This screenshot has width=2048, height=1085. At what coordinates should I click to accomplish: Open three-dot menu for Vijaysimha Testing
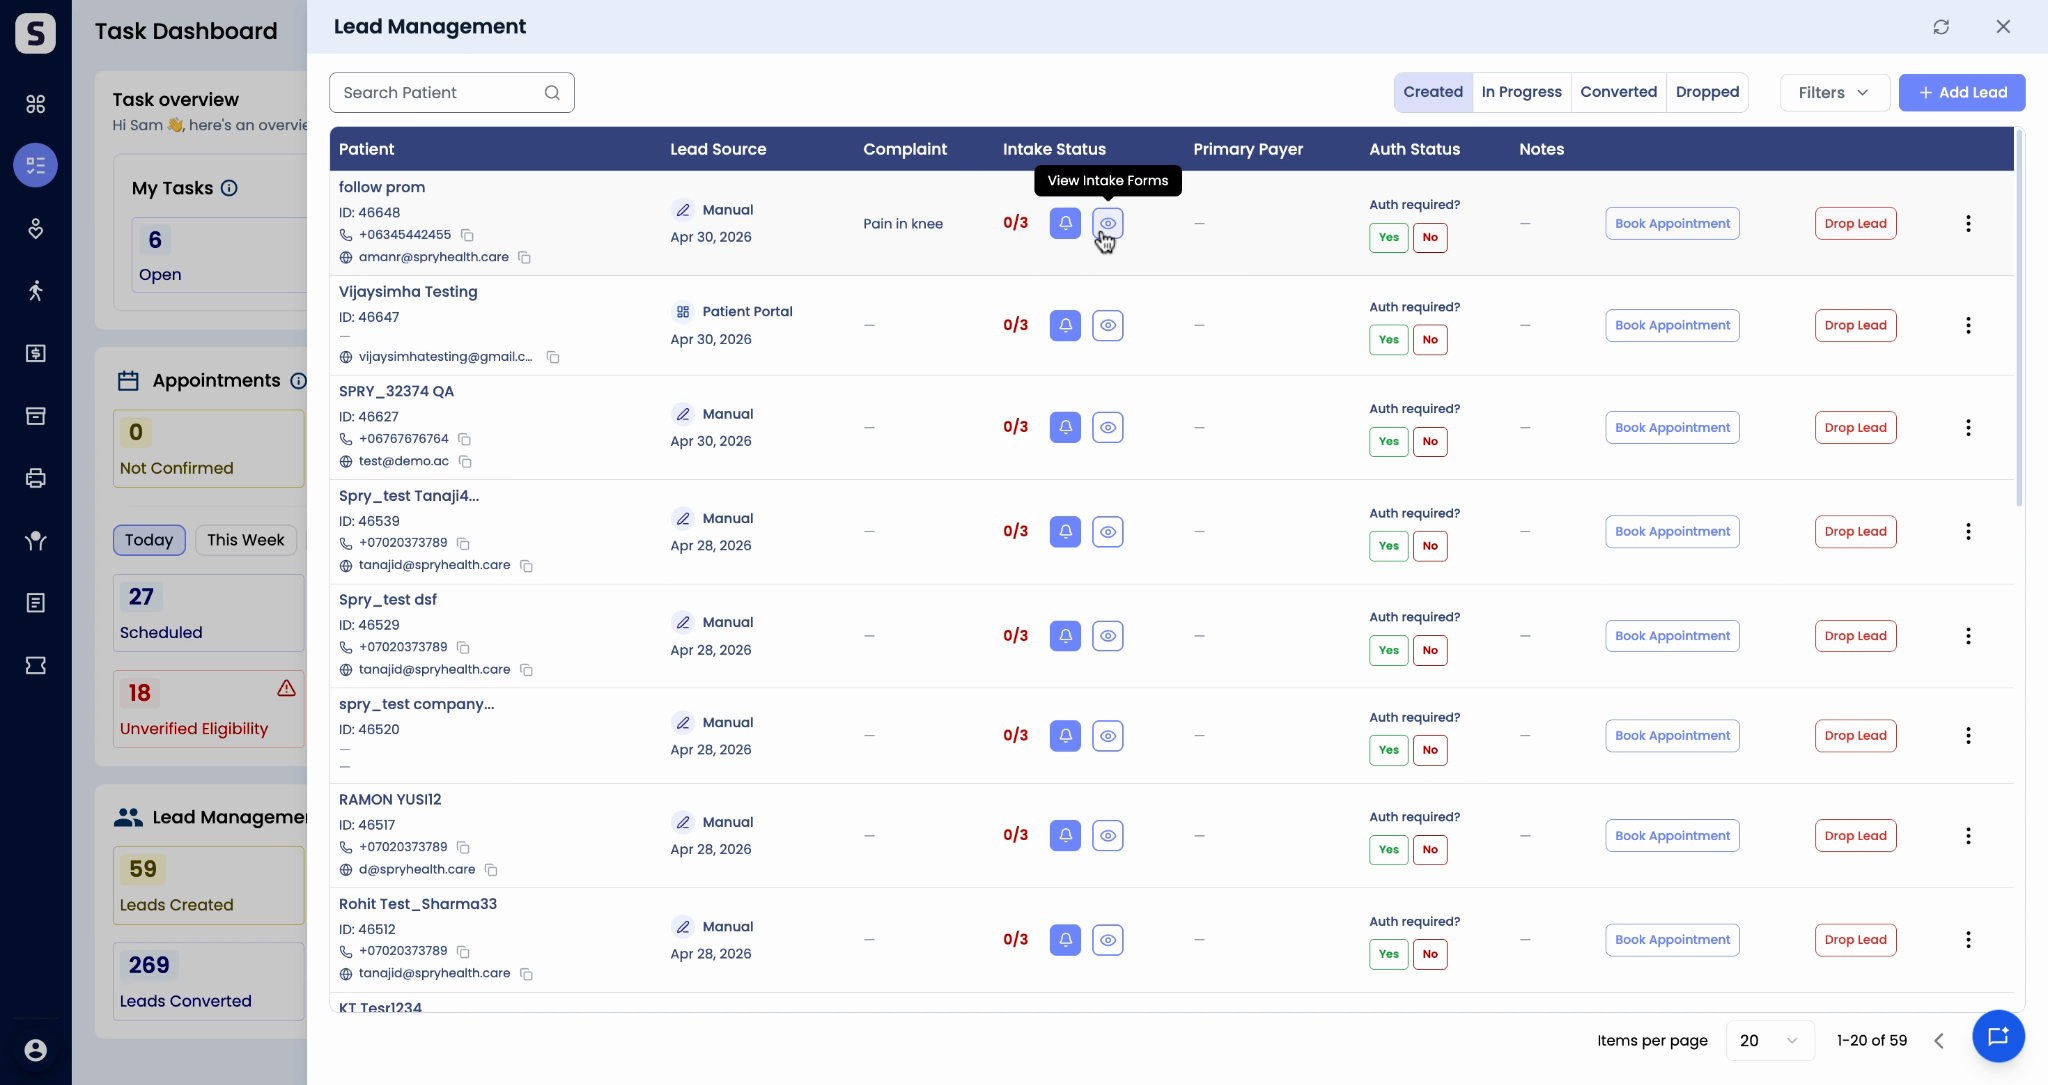click(1968, 326)
